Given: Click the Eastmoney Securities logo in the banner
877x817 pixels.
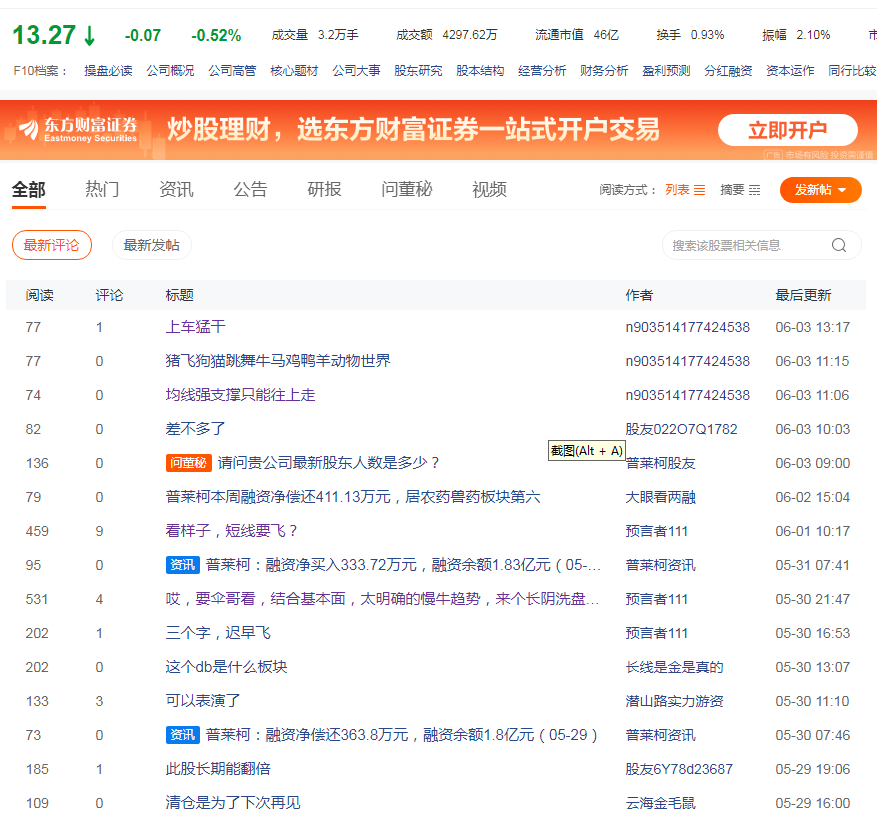Looking at the screenshot, I should point(78,129).
